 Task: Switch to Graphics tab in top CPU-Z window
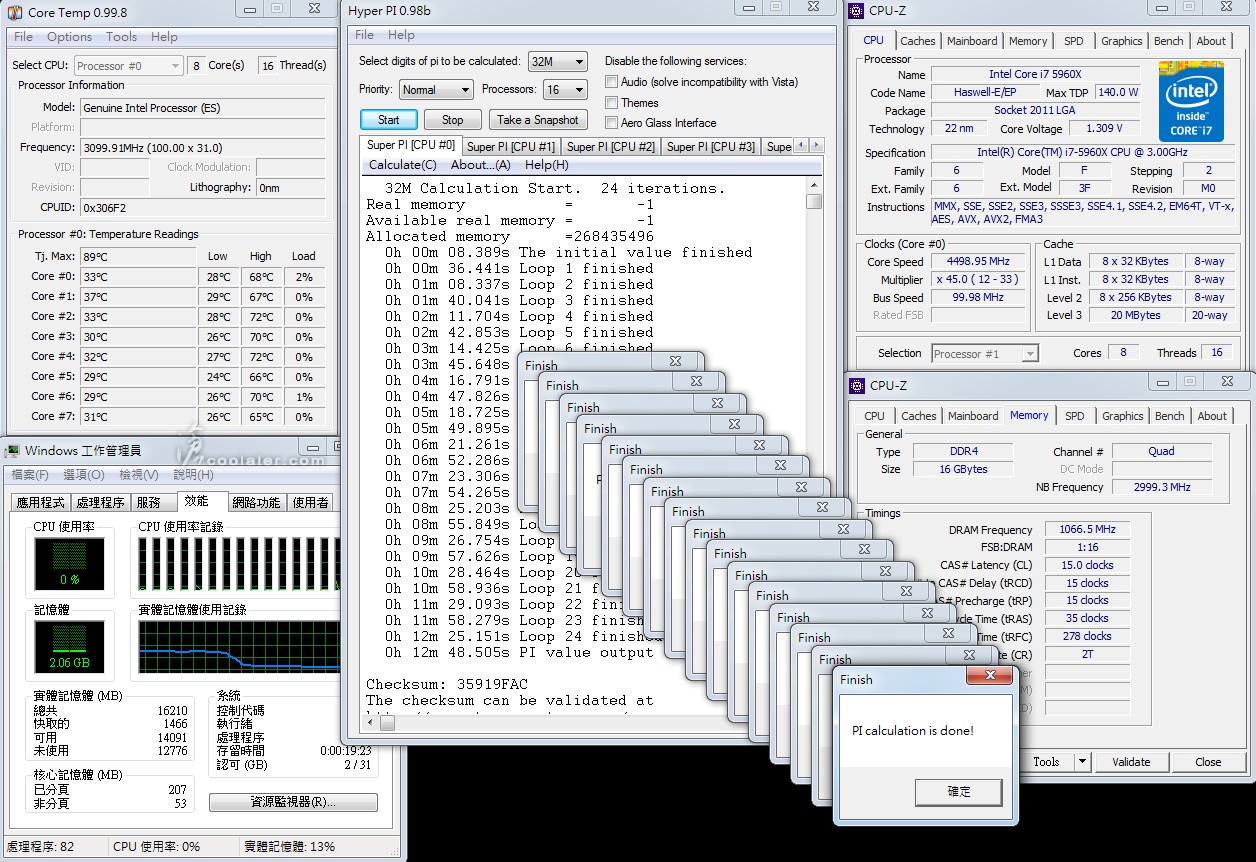1121,41
